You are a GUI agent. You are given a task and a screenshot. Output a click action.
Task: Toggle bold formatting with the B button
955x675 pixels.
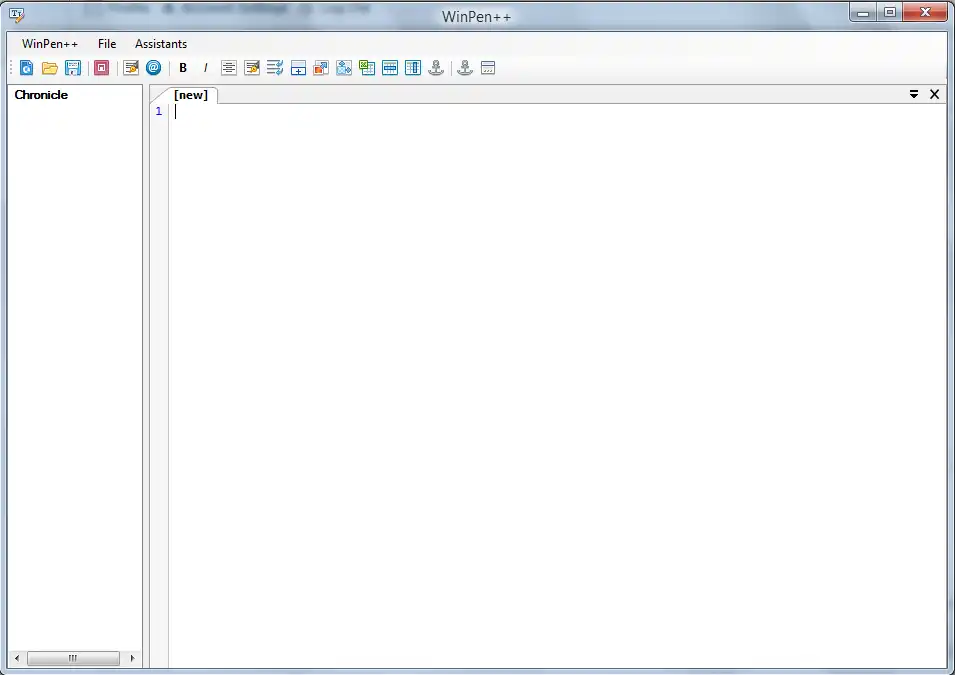pyautogui.click(x=183, y=68)
